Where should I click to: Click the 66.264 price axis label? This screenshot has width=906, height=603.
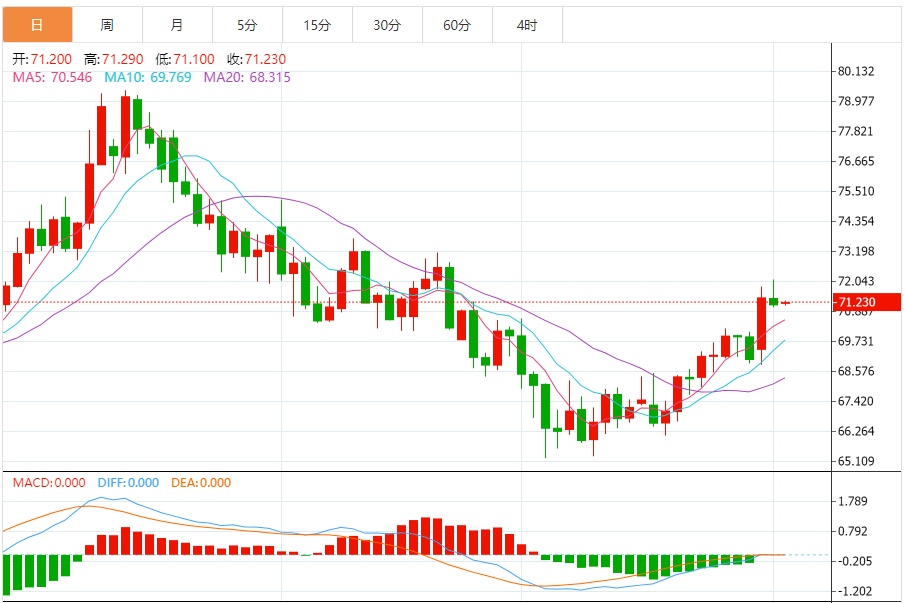[856, 431]
